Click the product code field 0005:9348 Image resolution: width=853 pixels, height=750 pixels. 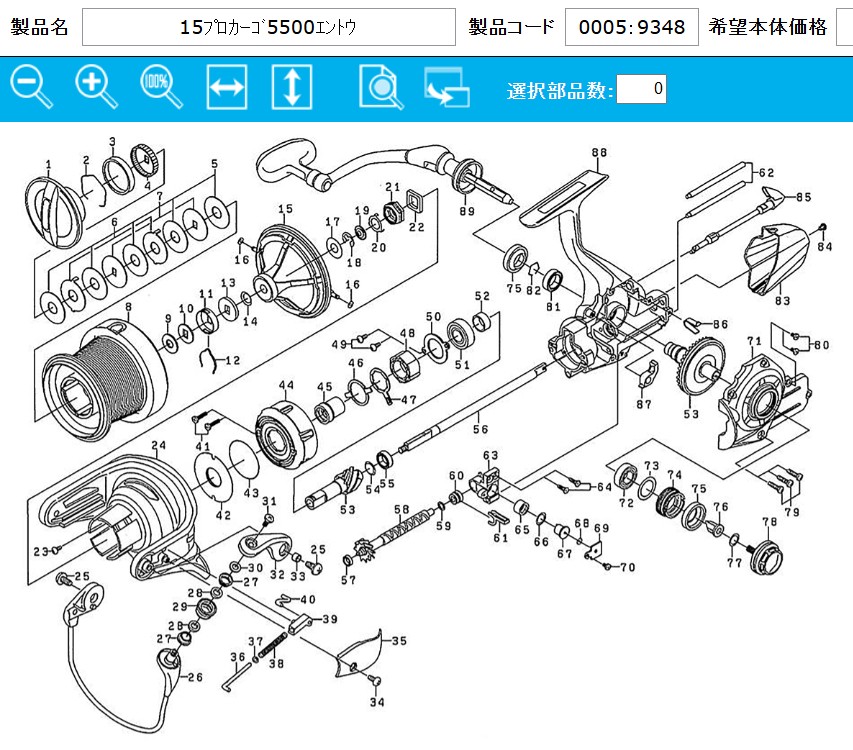point(632,27)
